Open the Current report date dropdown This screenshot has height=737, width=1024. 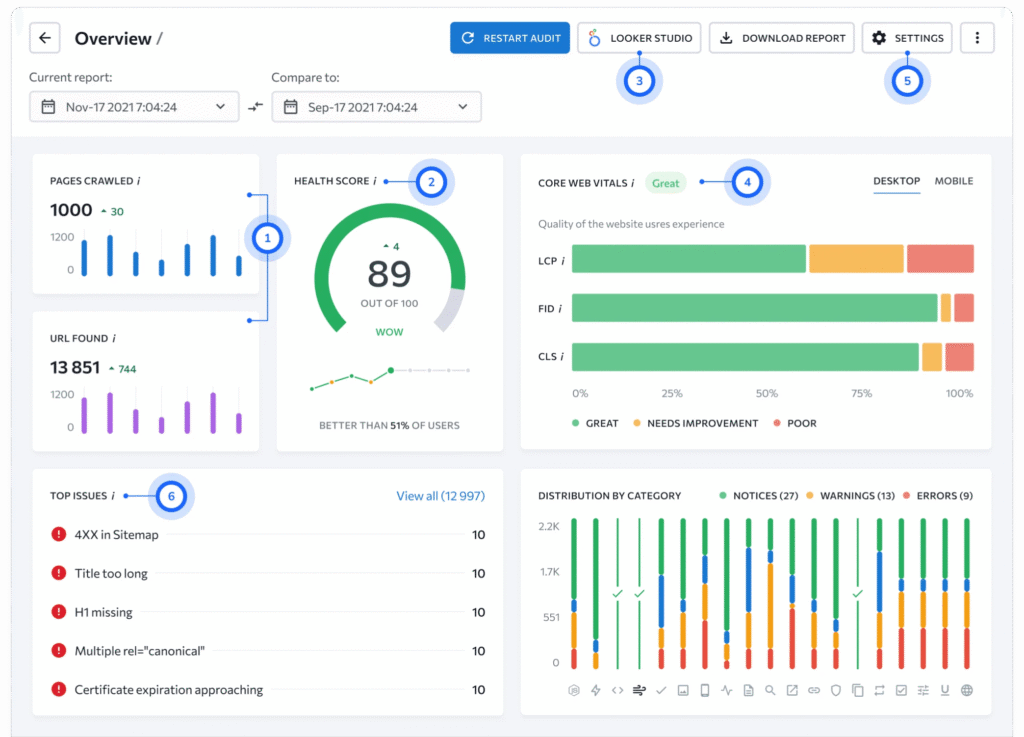[x=133, y=106]
